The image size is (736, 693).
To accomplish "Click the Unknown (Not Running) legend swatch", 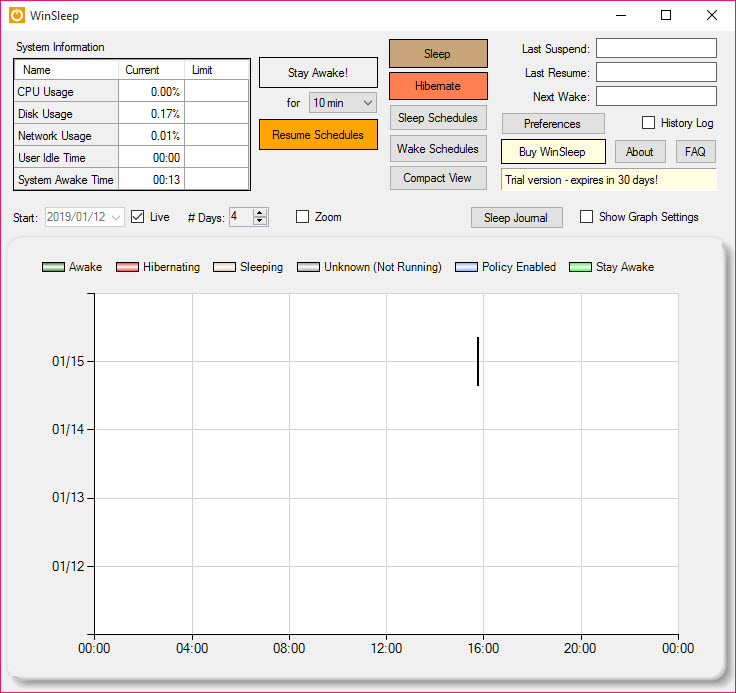I will click(308, 267).
